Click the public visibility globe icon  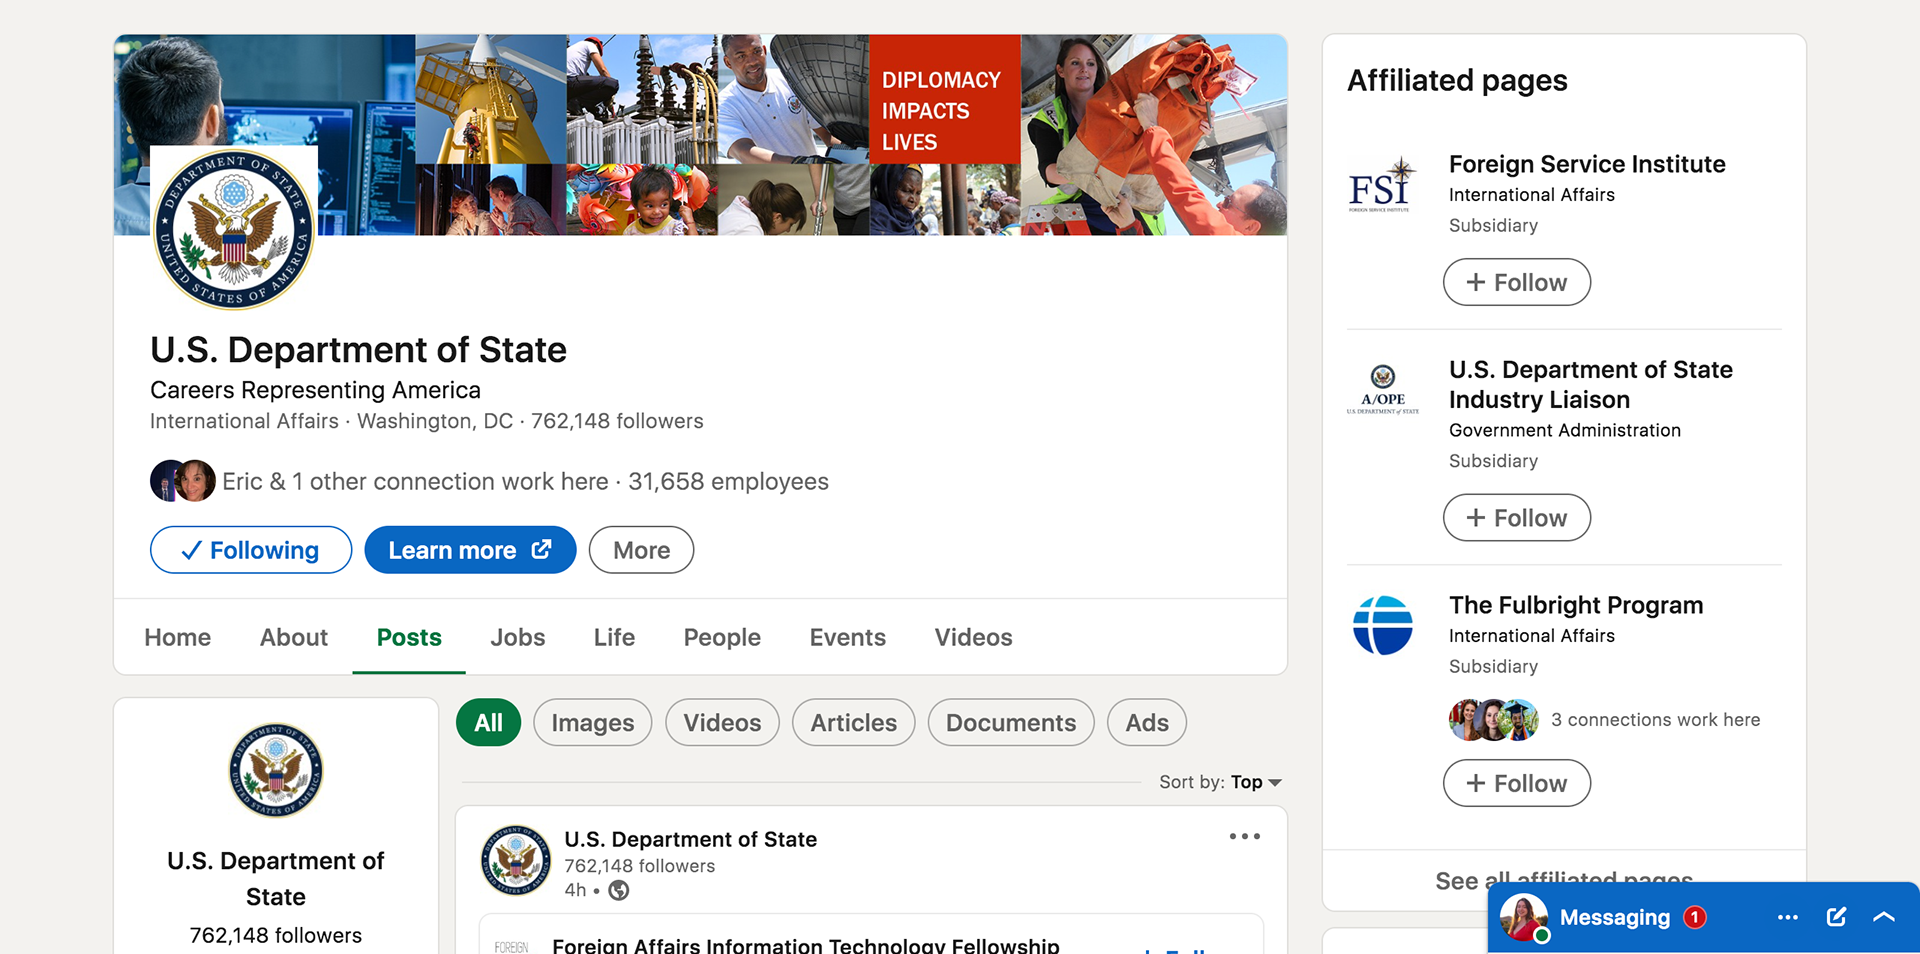(619, 890)
